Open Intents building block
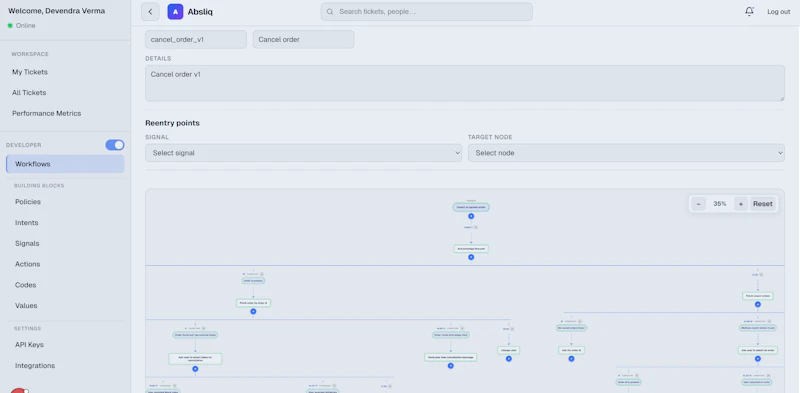The width and height of the screenshot is (800, 393). pyautogui.click(x=27, y=223)
